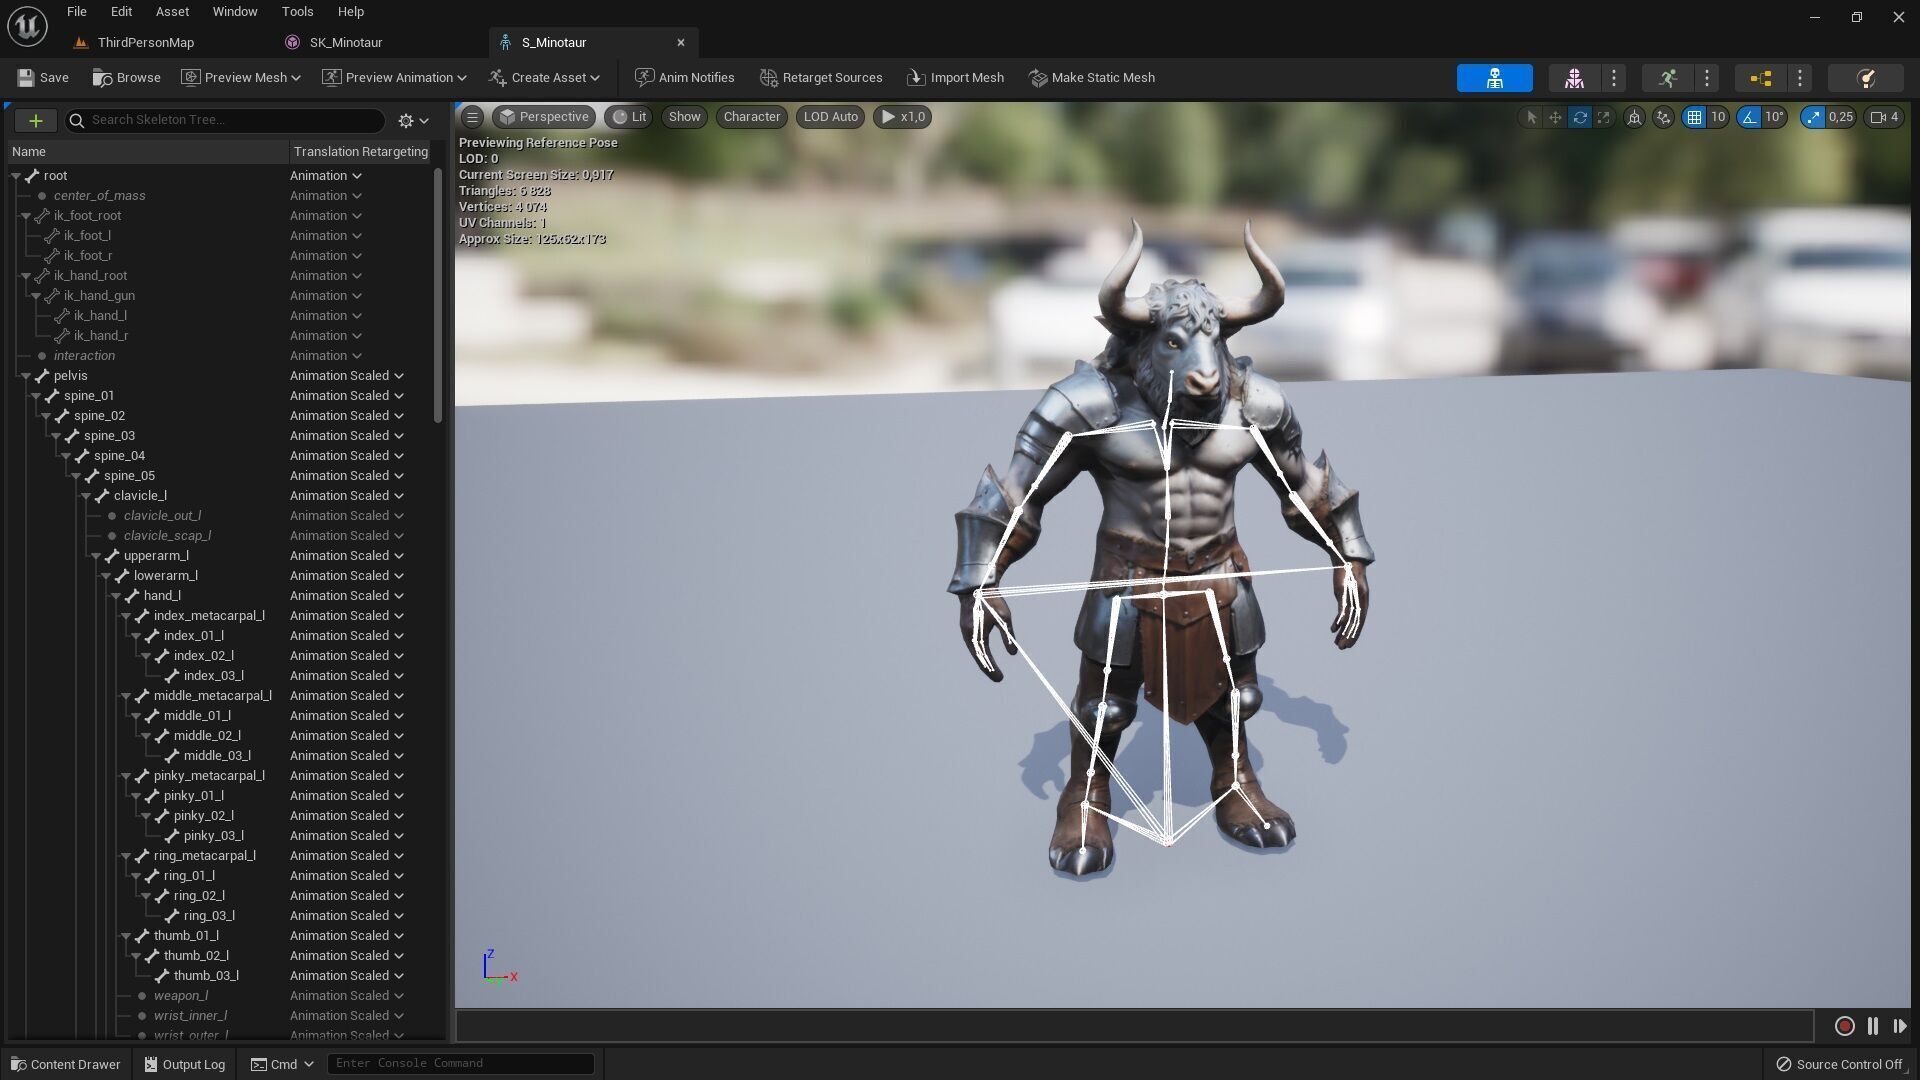This screenshot has width=1920, height=1080.
Task: Activate the Translate gizmo tool
Action: 1555,117
